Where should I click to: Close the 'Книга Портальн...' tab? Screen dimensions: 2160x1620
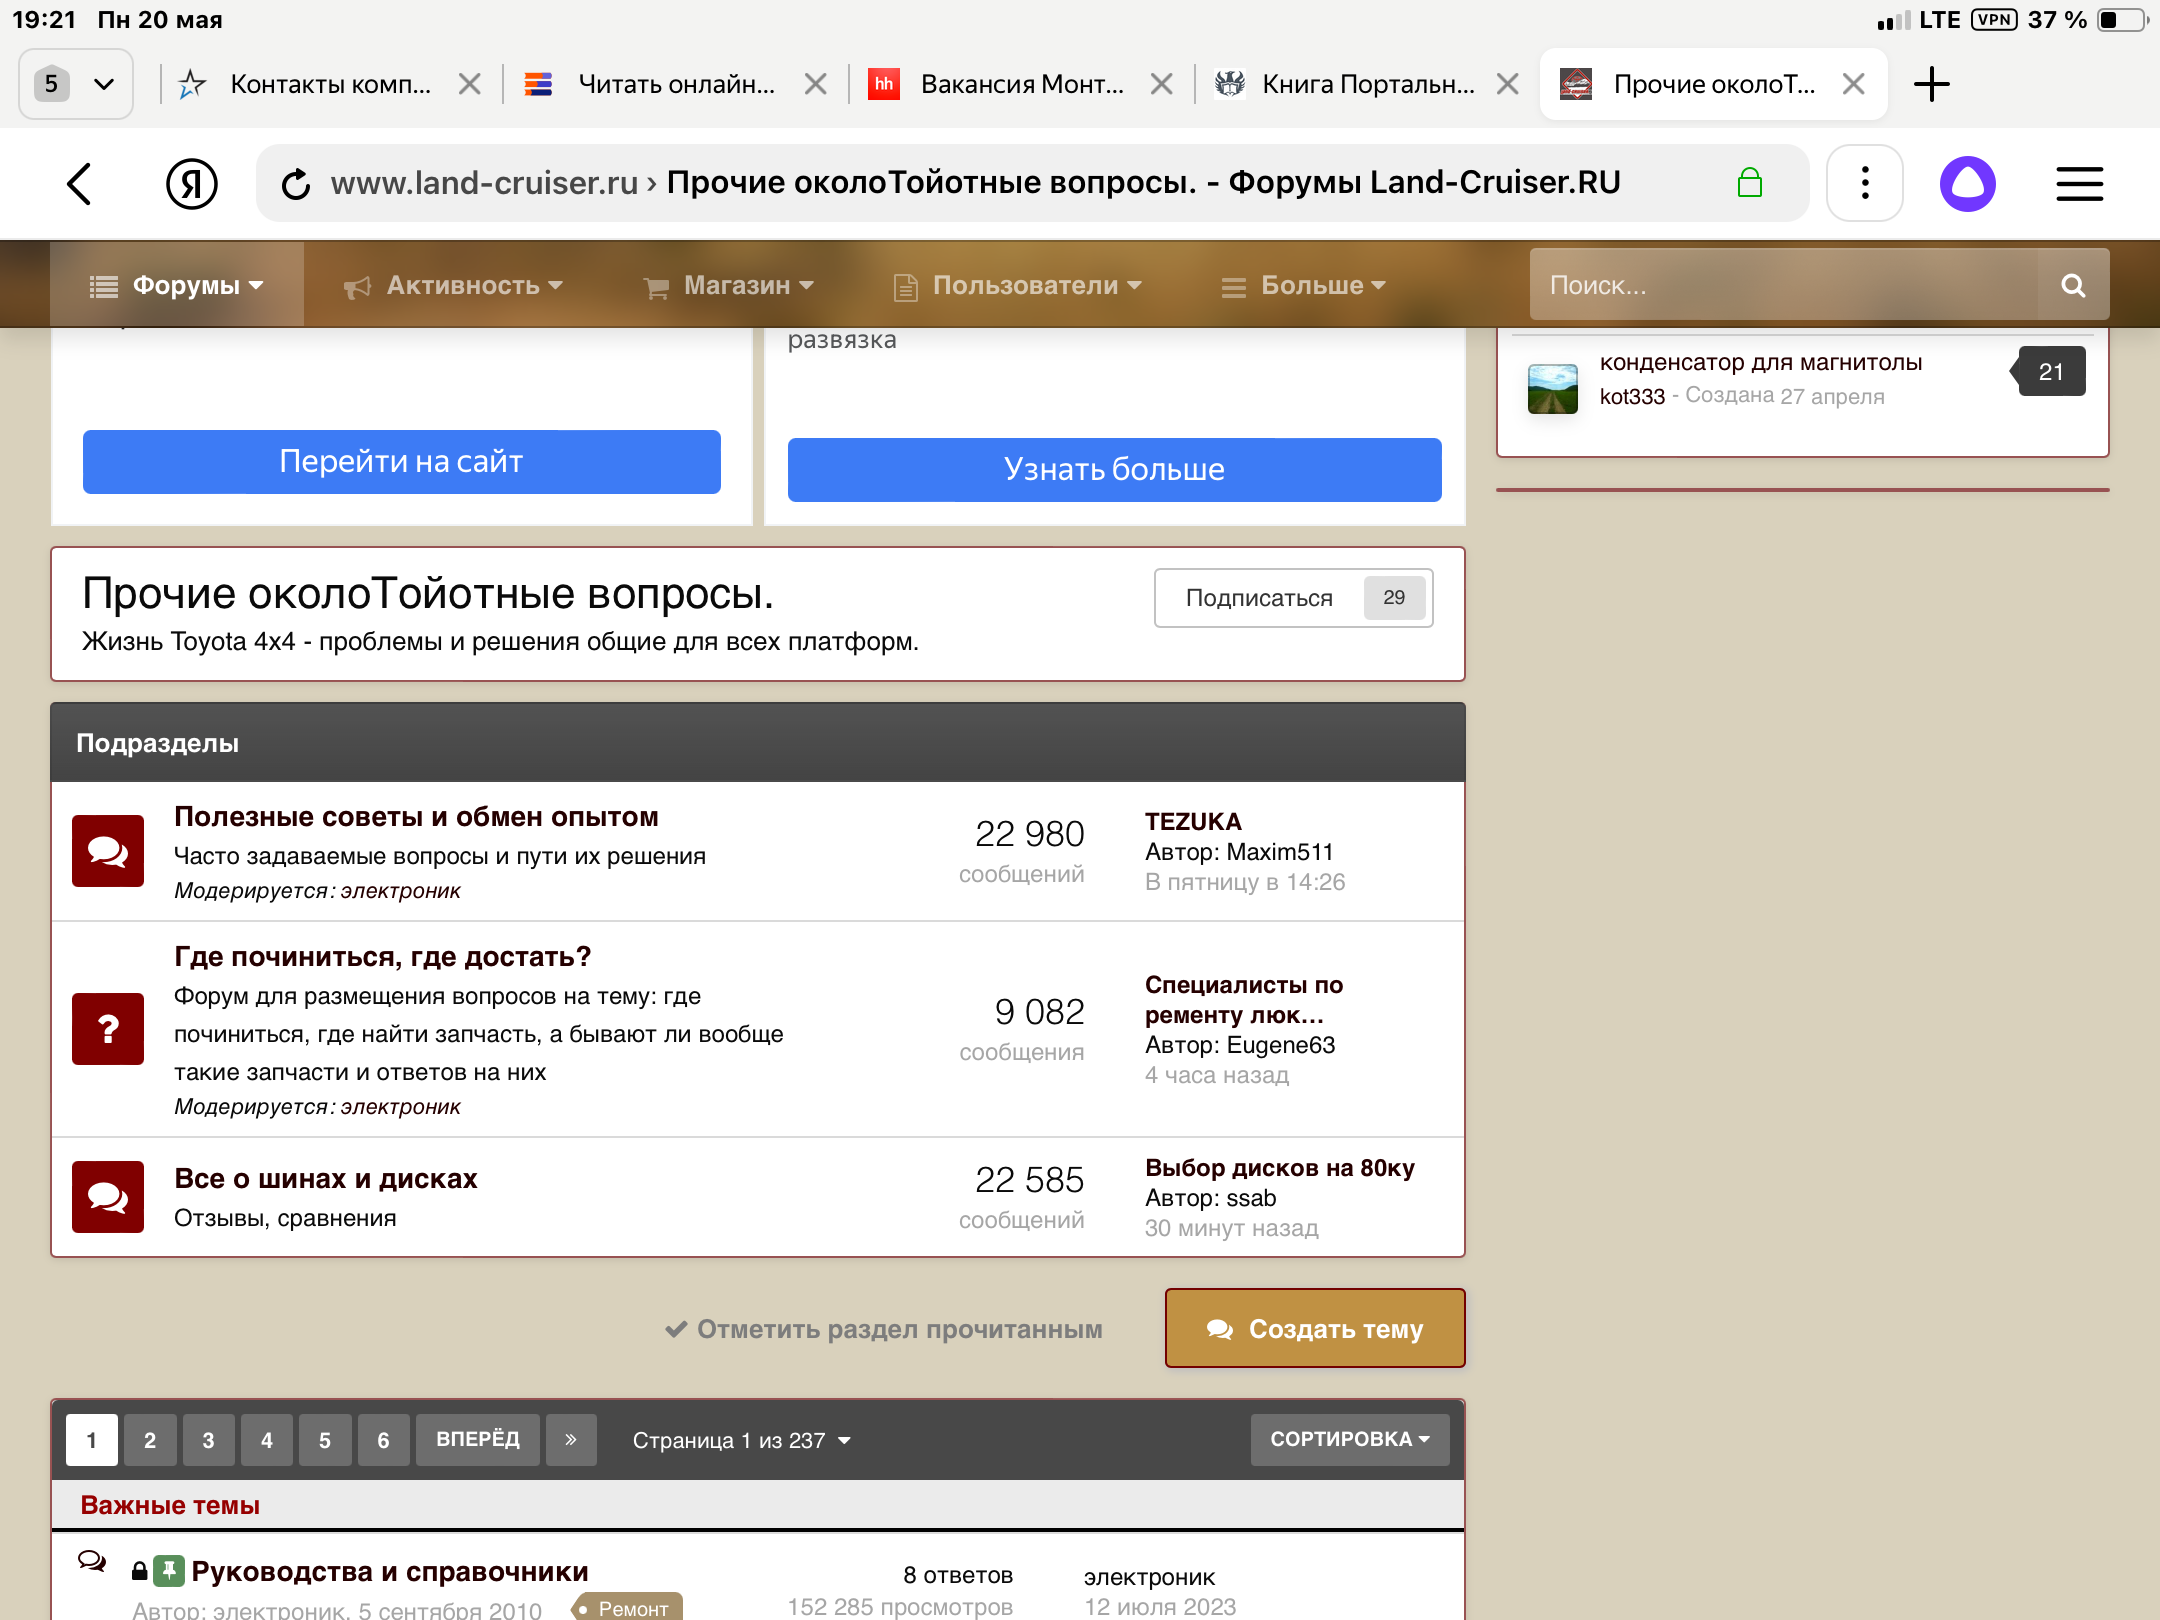pos(1507,84)
